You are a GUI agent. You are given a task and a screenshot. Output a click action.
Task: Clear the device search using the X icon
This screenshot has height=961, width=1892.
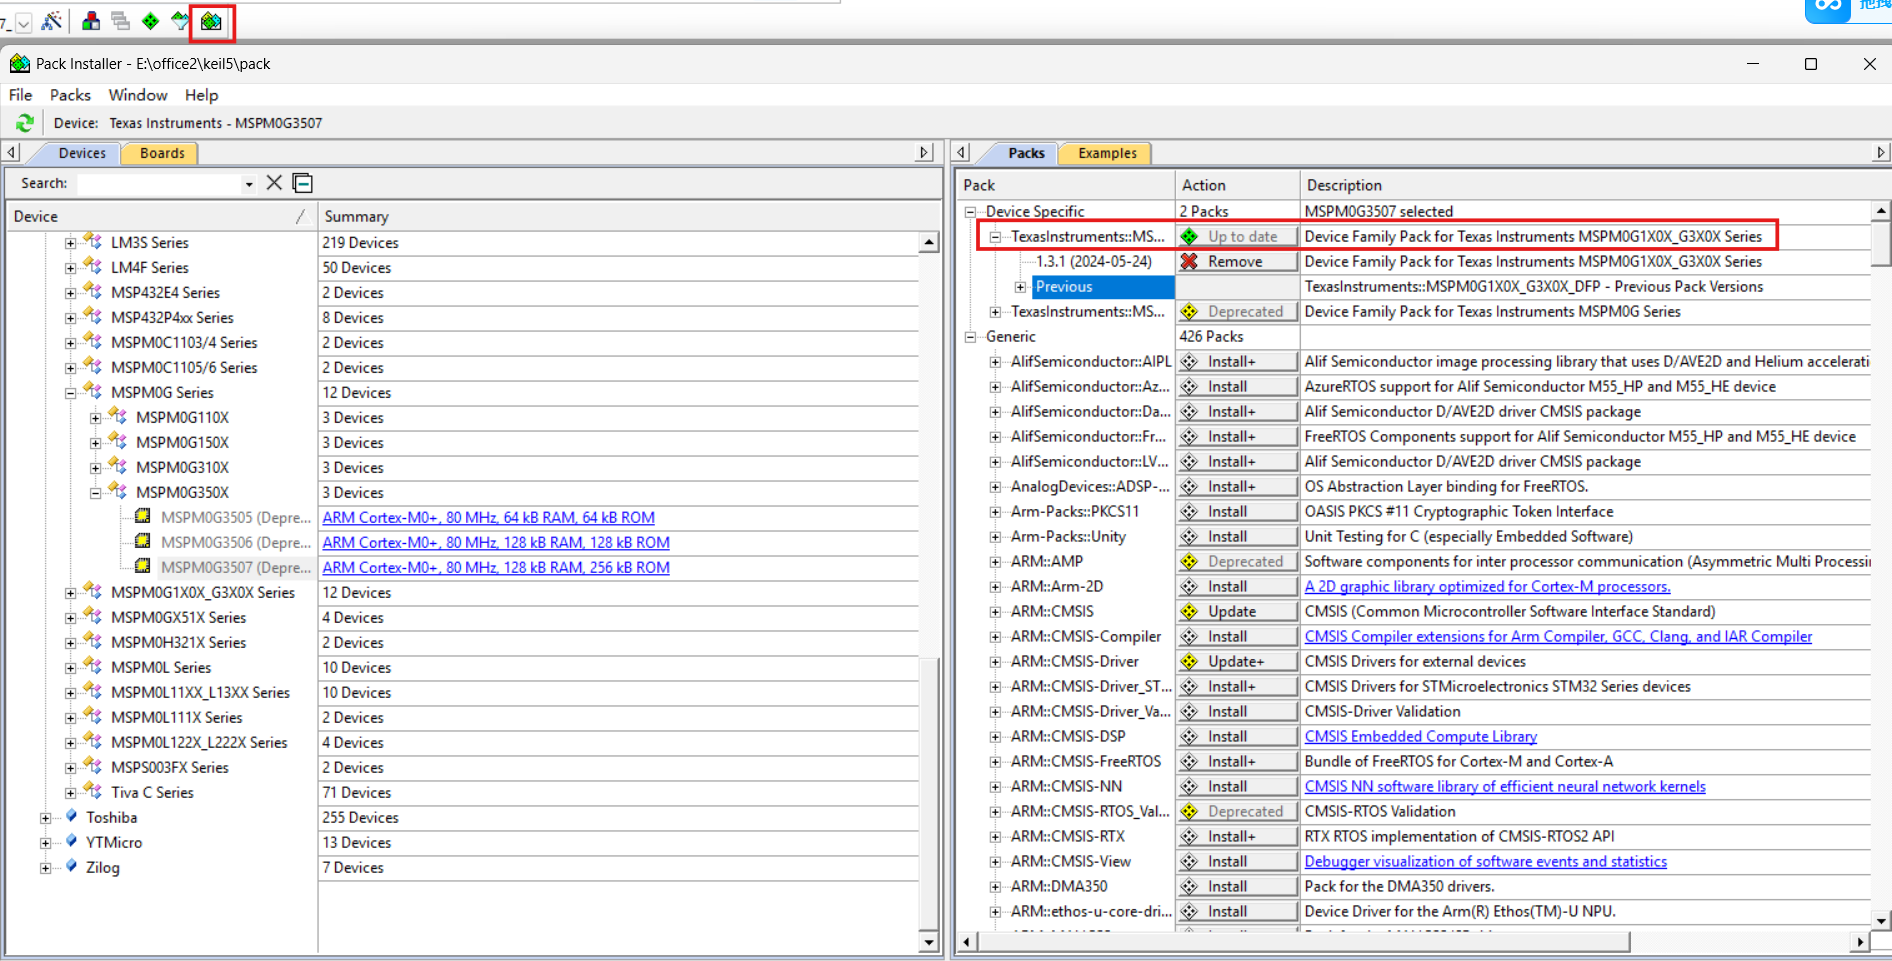[274, 183]
